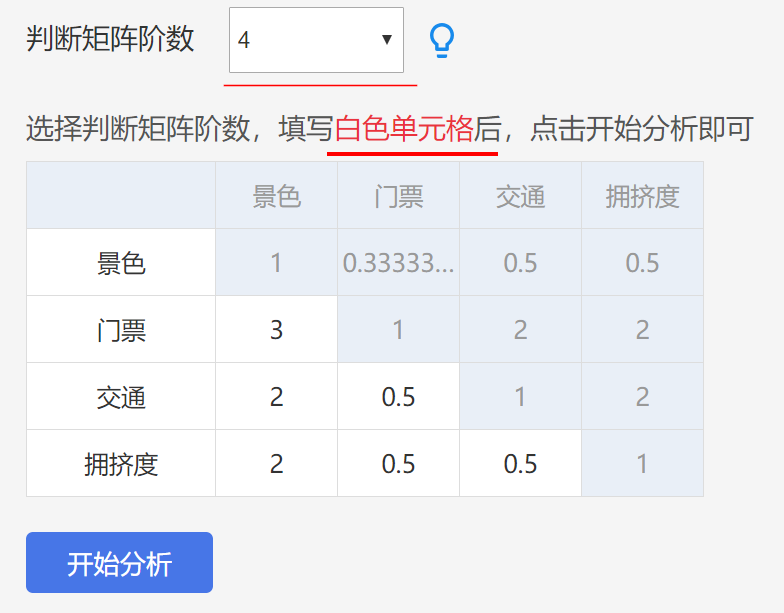Select the 交通 row, 景色 column cell
This screenshot has width=784, height=613.
tap(276, 397)
